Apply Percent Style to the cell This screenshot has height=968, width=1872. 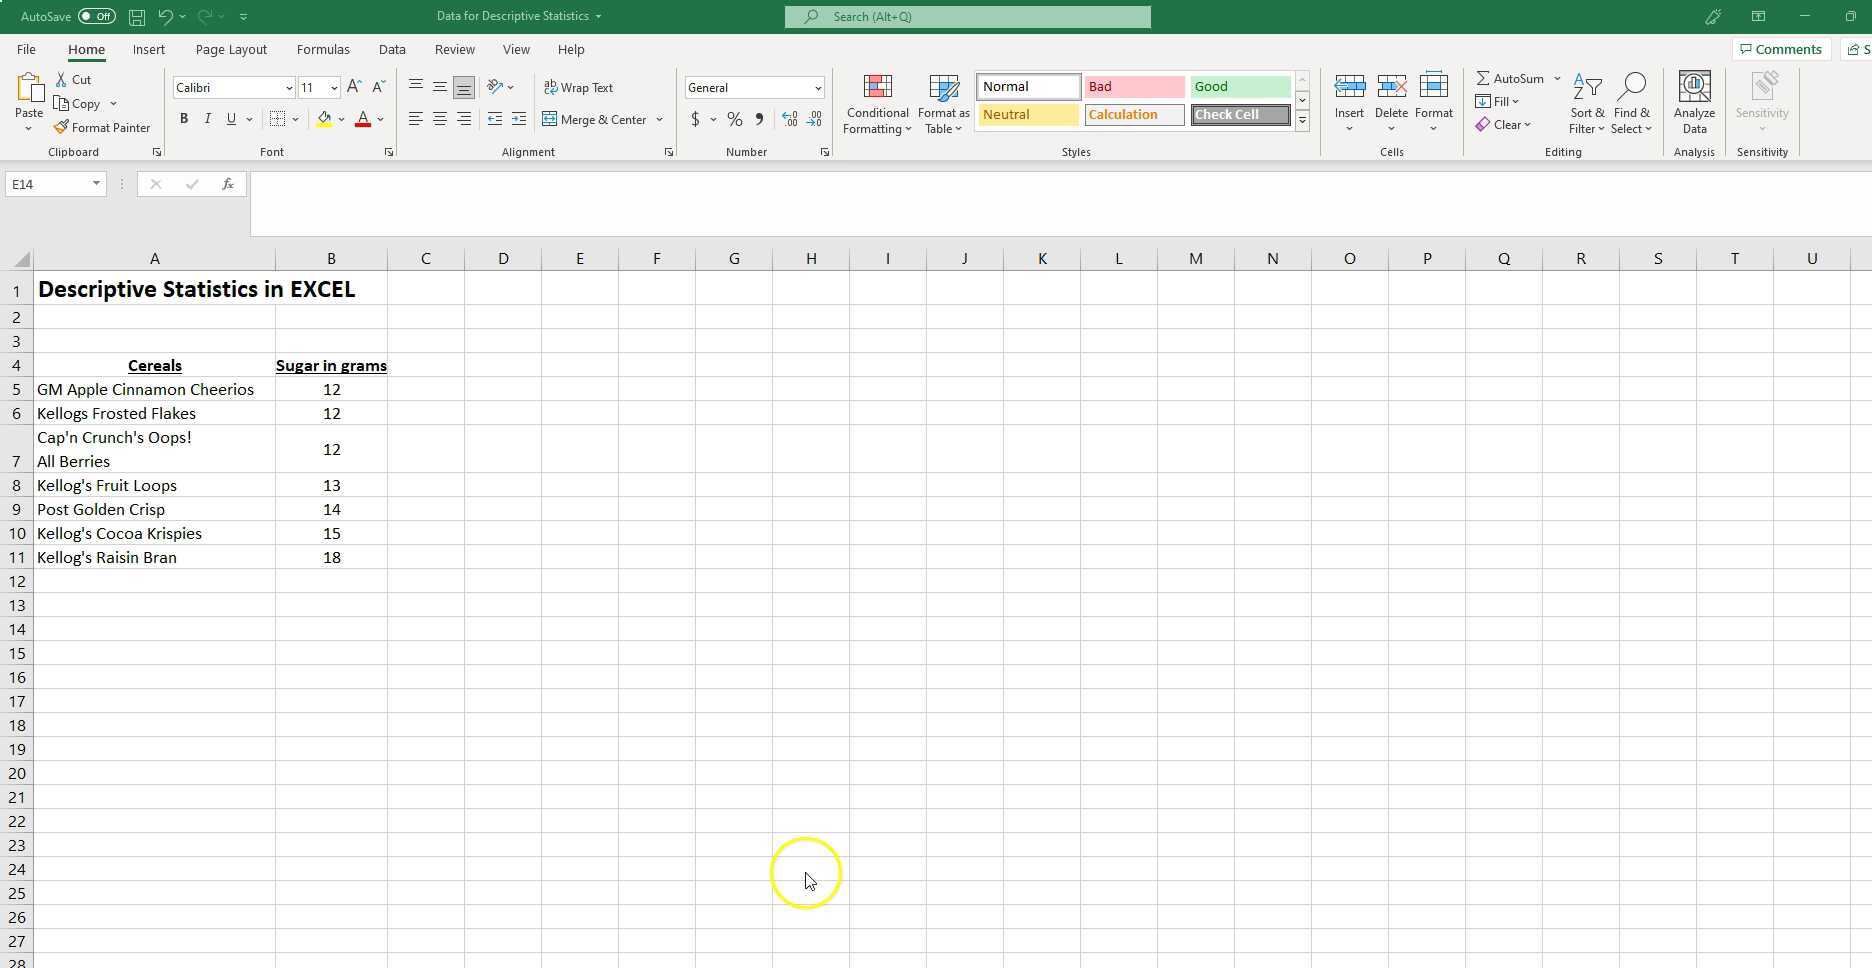[x=734, y=119]
